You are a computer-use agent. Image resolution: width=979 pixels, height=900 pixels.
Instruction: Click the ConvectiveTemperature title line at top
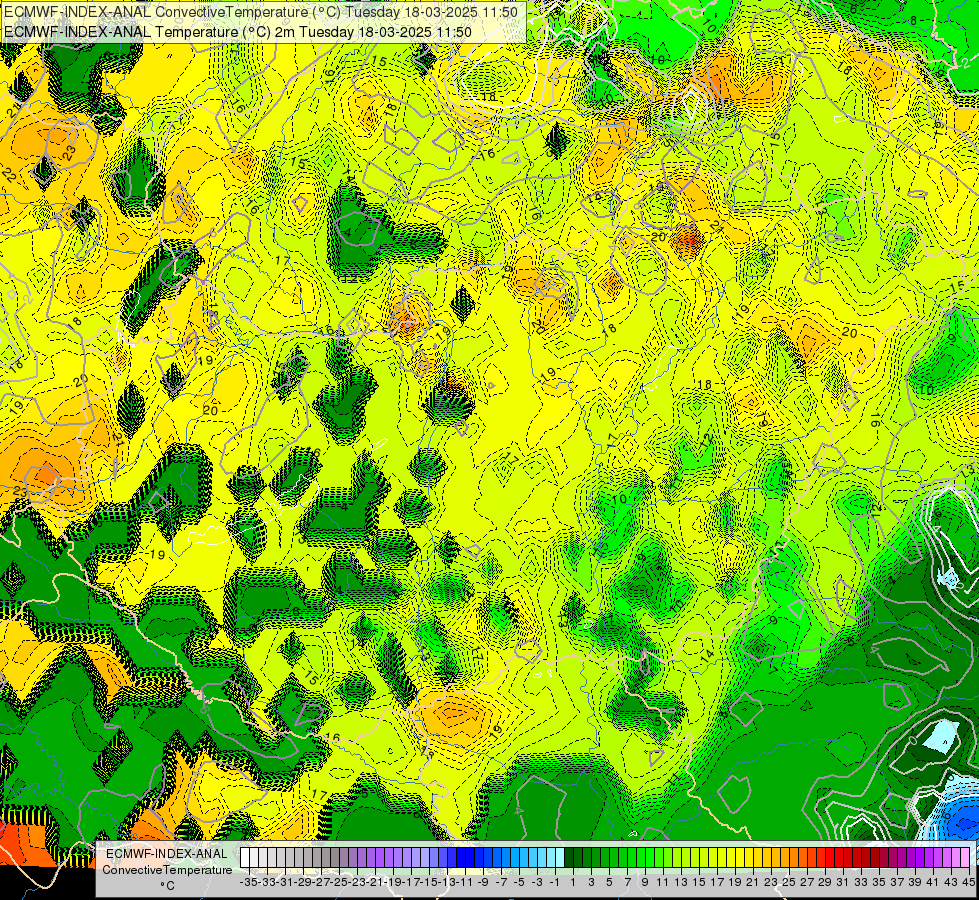261,12
